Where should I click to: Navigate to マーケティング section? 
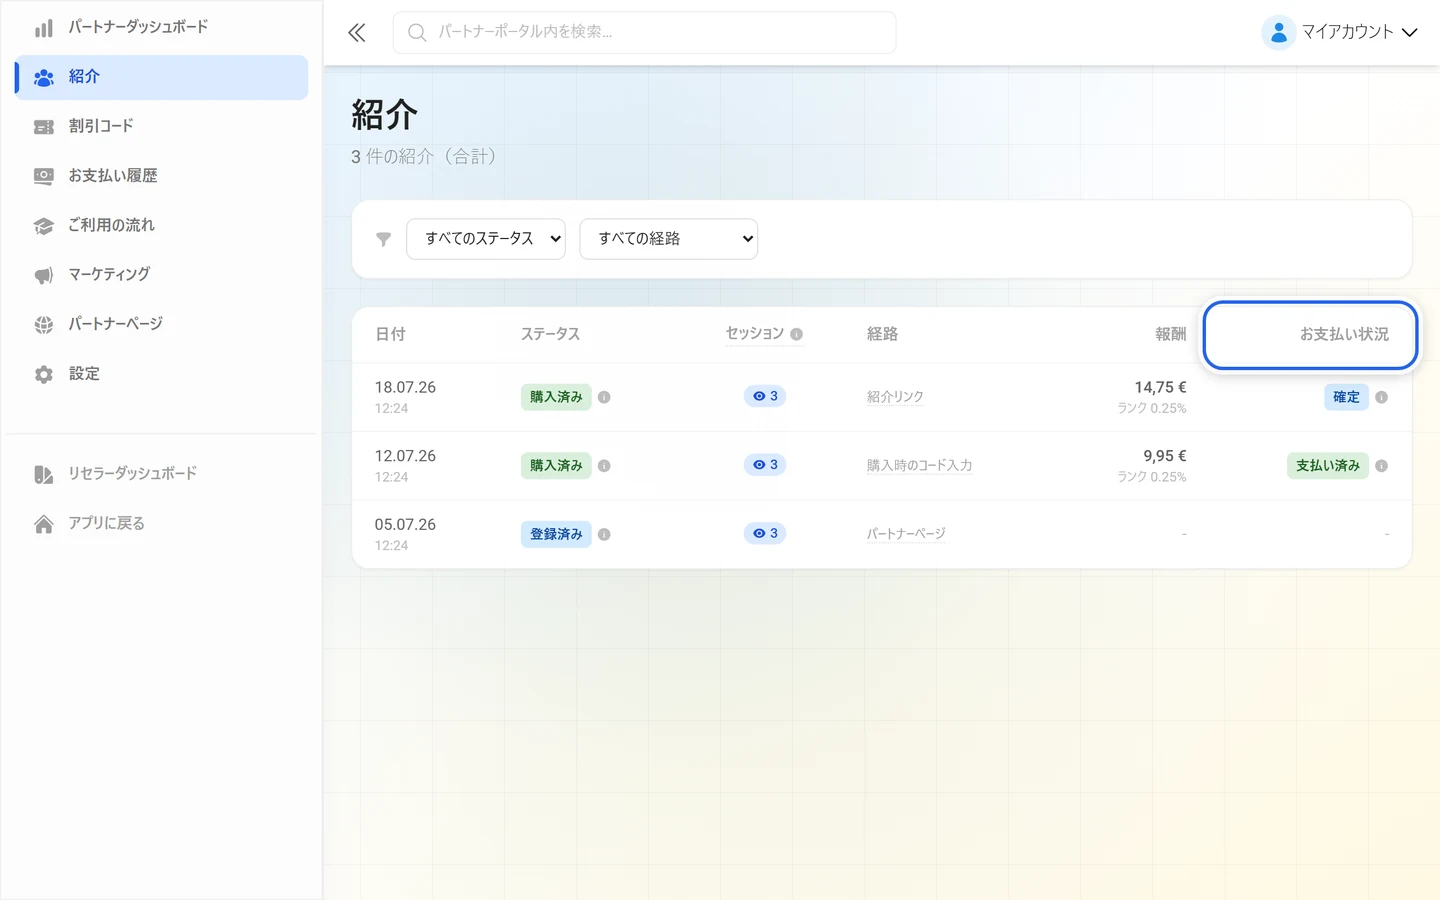(x=162, y=274)
